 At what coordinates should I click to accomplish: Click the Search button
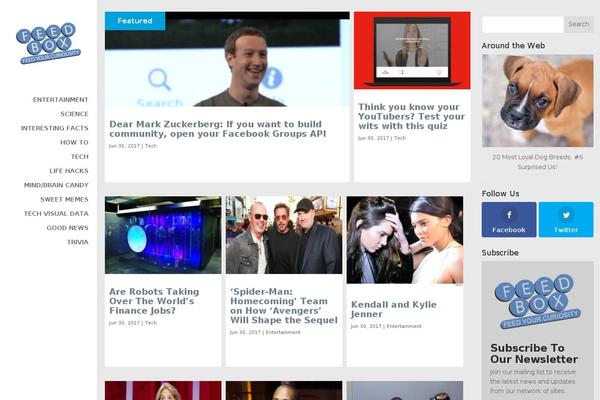point(579,24)
